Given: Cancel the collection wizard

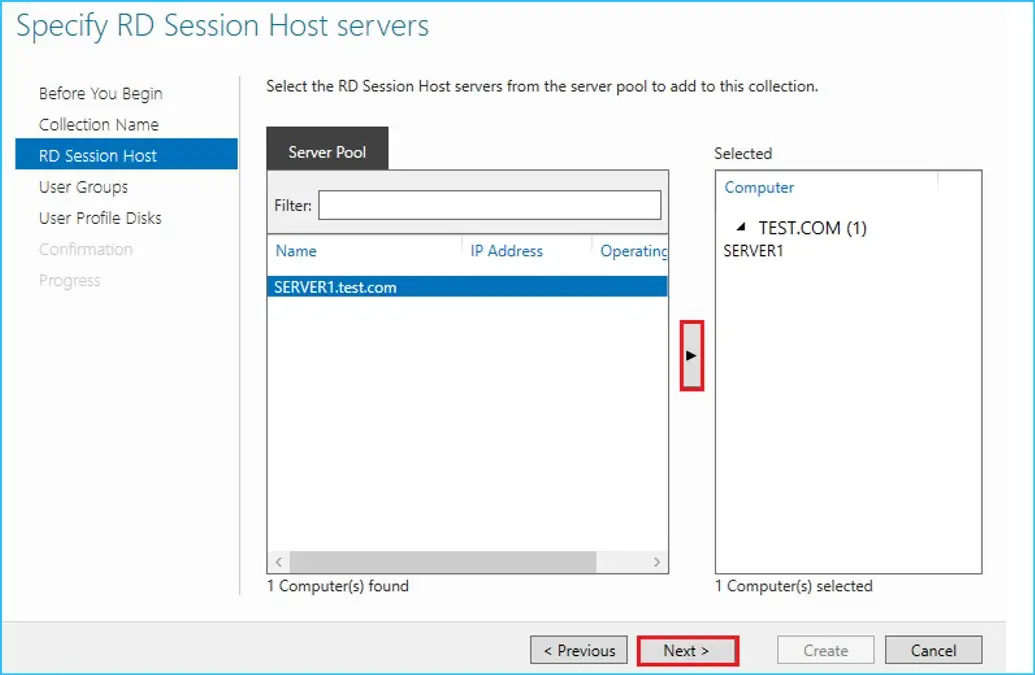Looking at the screenshot, I should coord(933,650).
